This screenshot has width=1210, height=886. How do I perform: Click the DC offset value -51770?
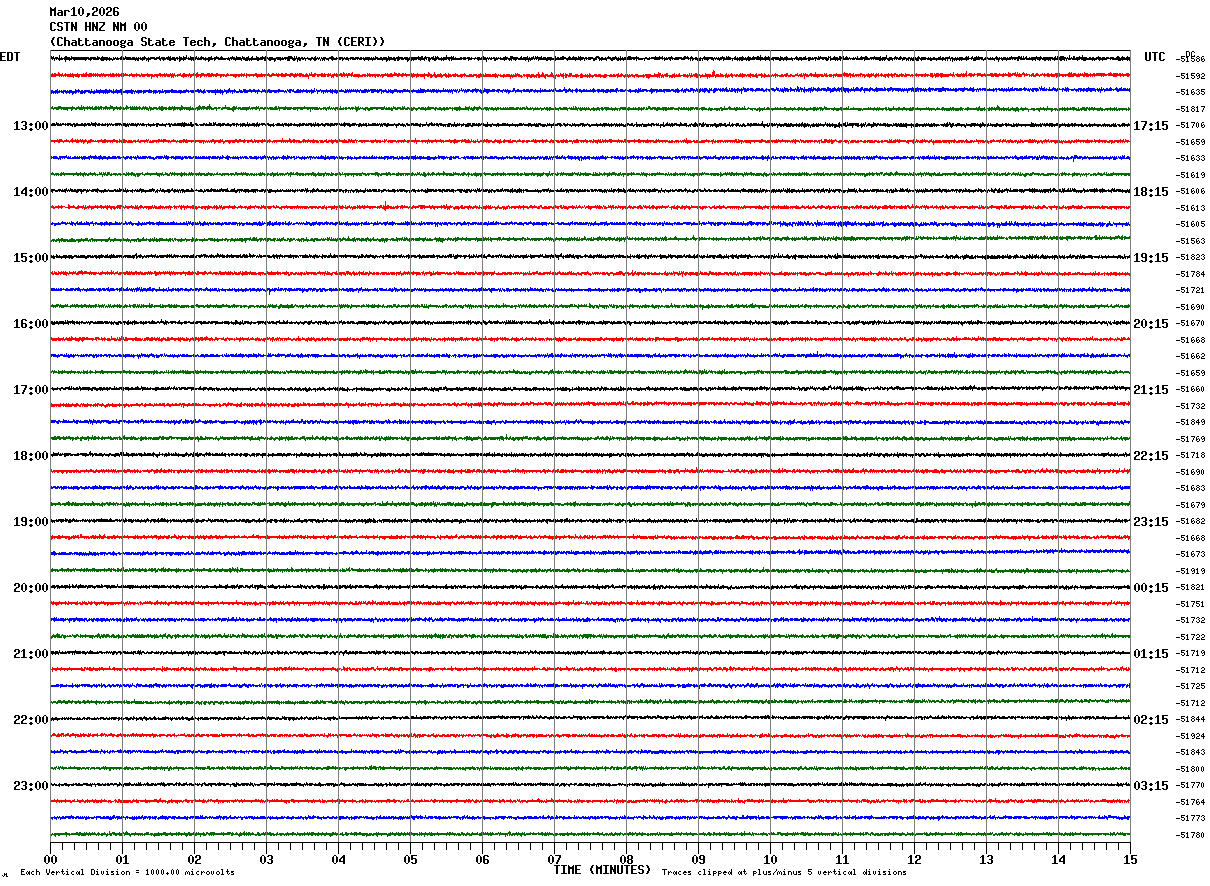coord(1191,786)
